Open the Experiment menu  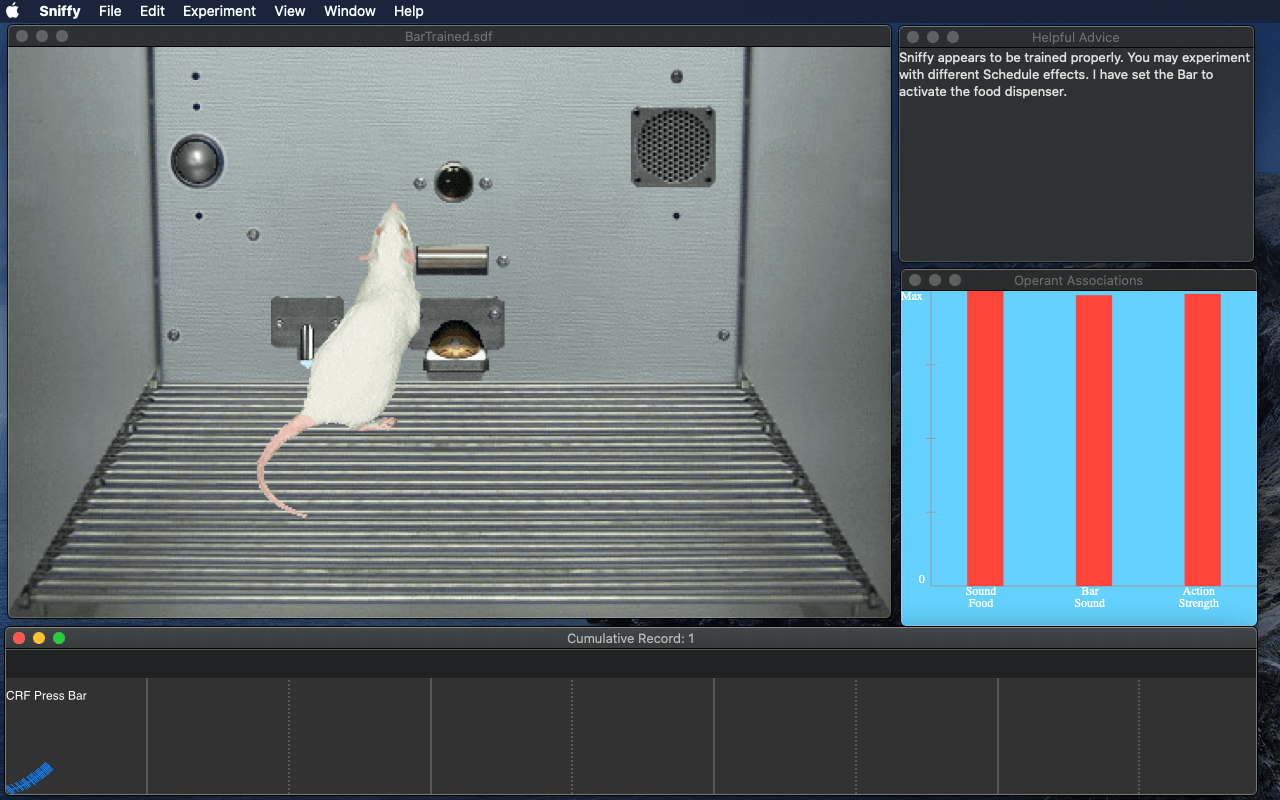click(x=219, y=11)
